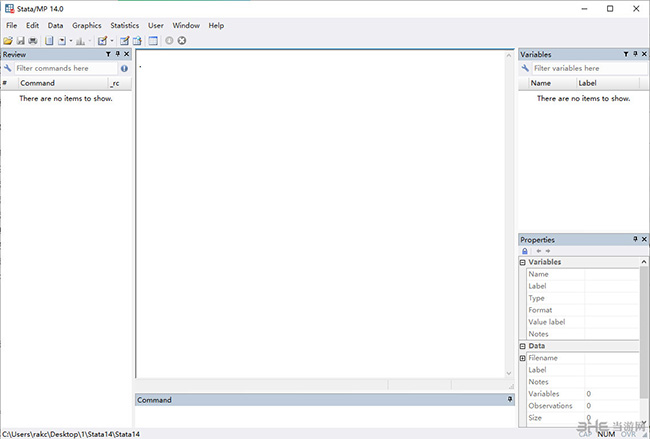Open the Help menu
This screenshot has height=439, width=650.
pyautogui.click(x=216, y=26)
